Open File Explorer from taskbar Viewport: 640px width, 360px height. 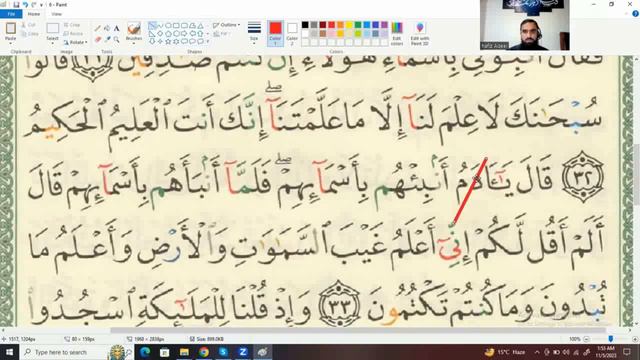pyautogui.click(x=184, y=352)
